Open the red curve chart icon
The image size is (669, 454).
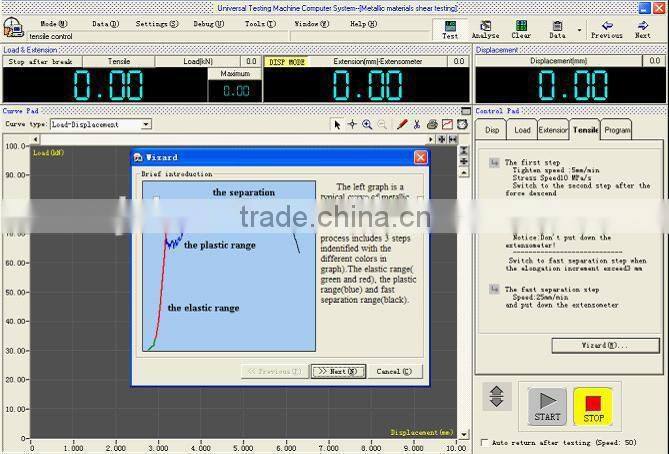tap(447, 125)
